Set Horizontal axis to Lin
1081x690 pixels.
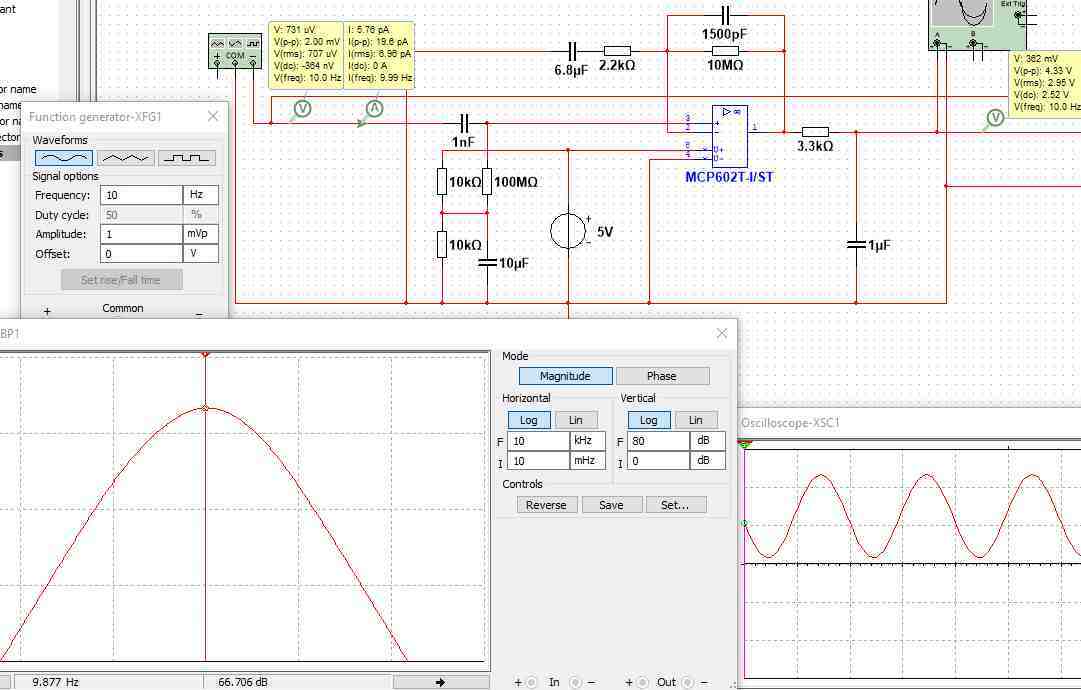[x=576, y=420]
